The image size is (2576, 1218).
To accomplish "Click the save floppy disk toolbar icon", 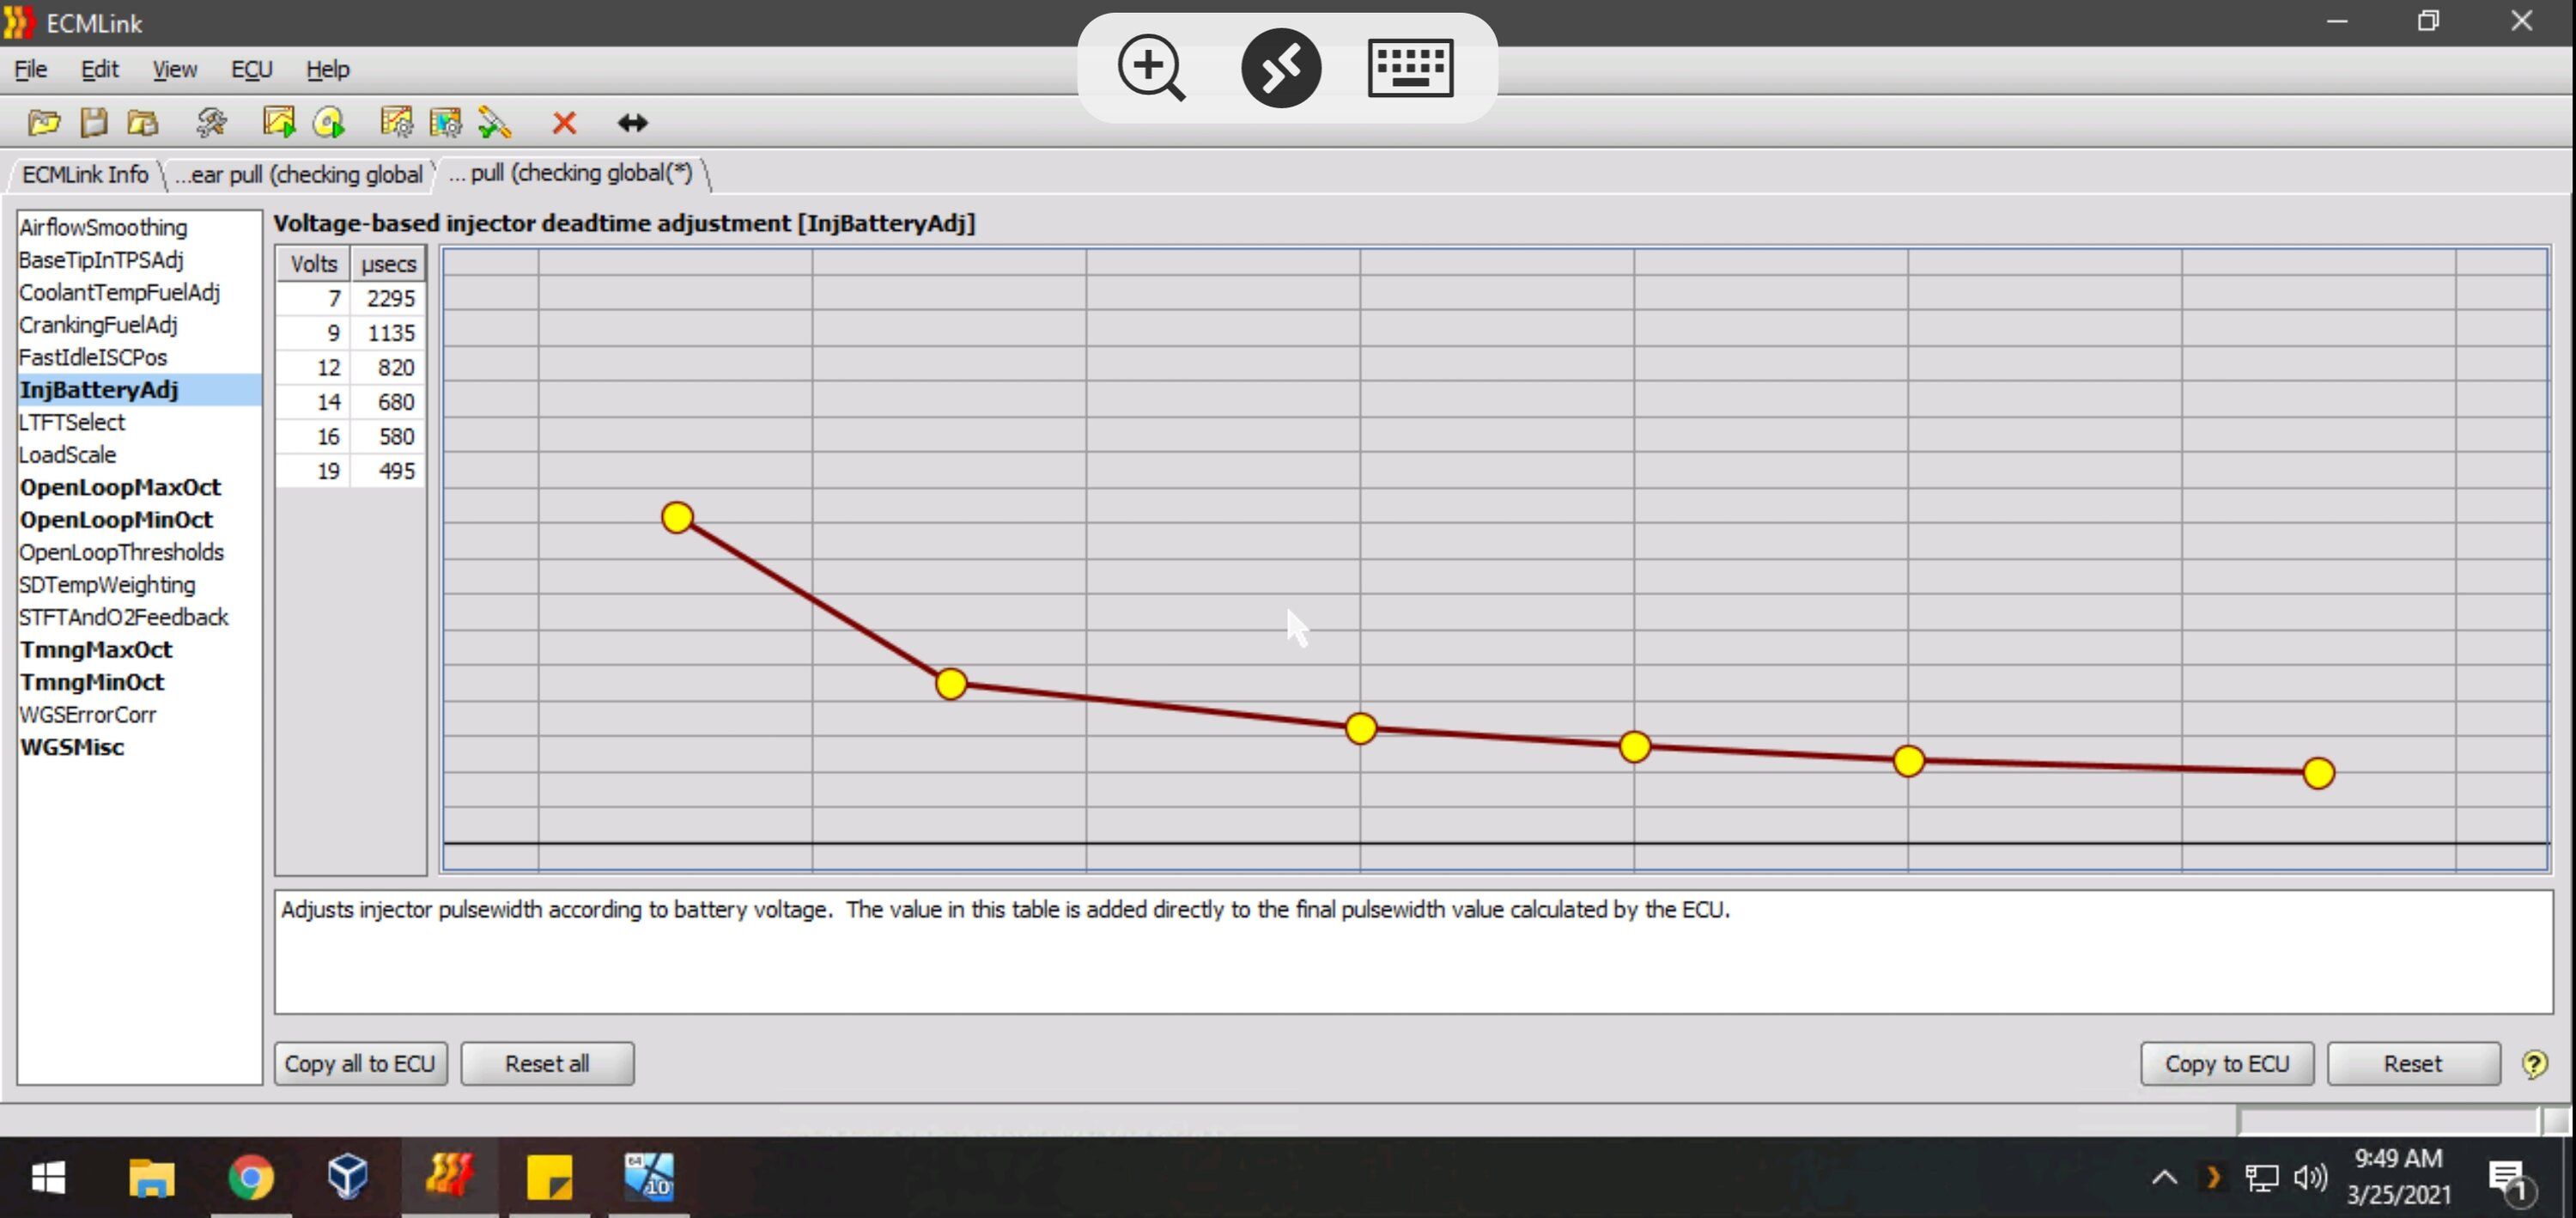I will click(94, 123).
